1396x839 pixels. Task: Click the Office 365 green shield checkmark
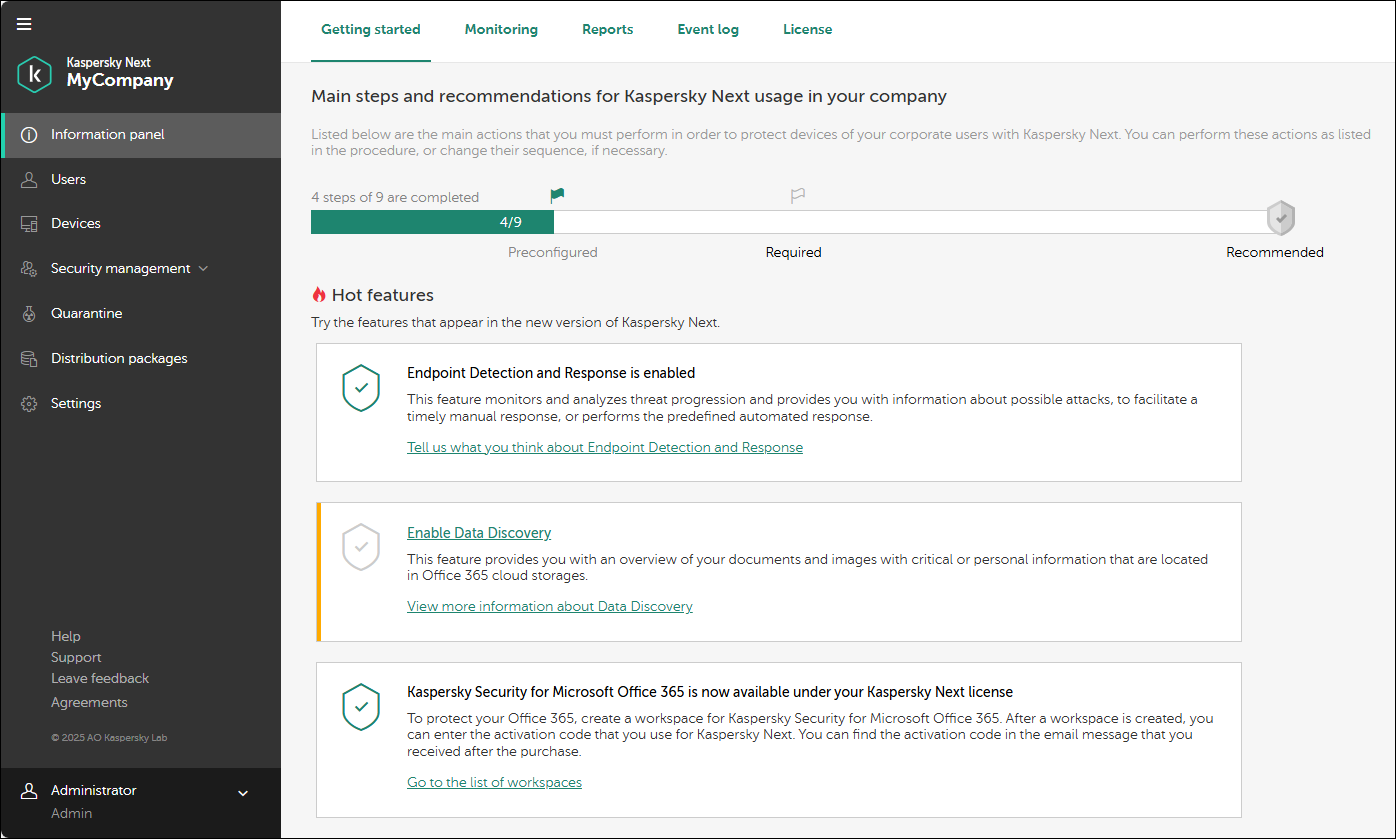[x=361, y=707]
